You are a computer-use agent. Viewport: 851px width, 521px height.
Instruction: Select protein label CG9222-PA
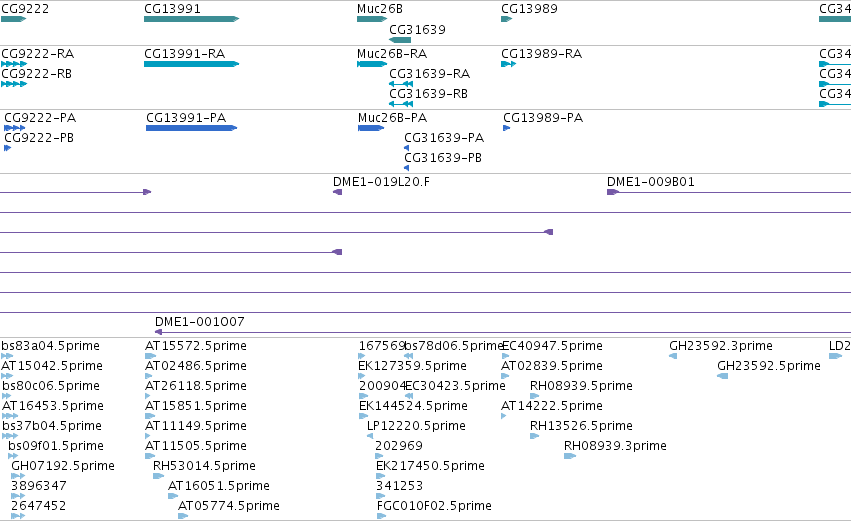tap(40, 118)
